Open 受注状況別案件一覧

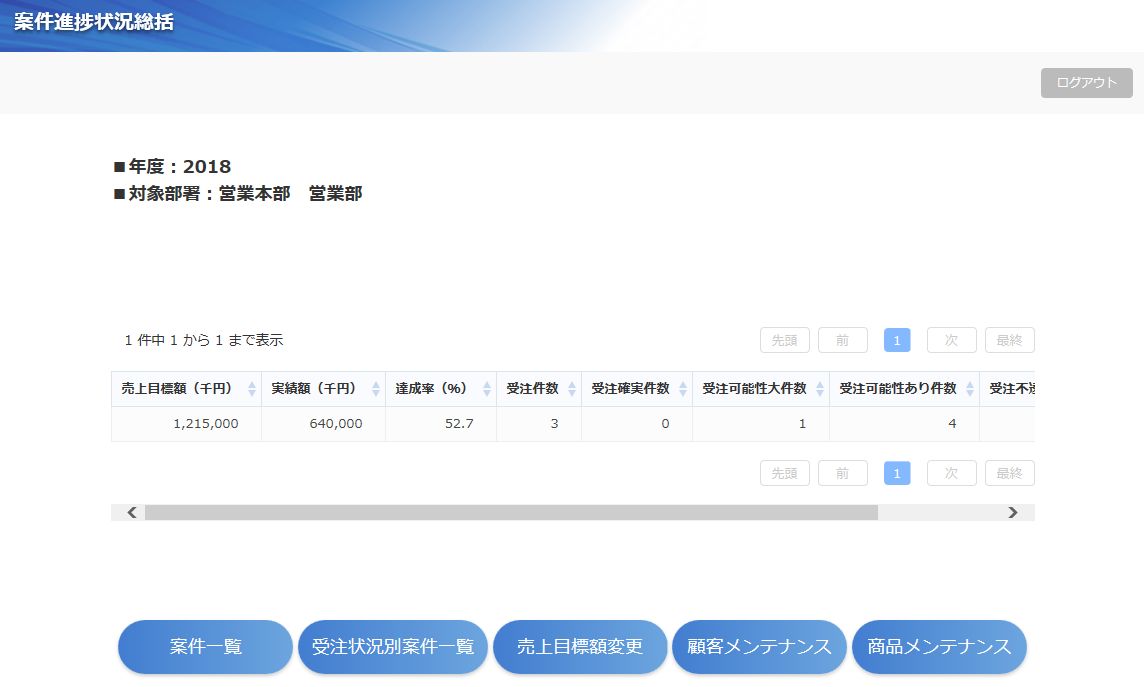tap(392, 647)
